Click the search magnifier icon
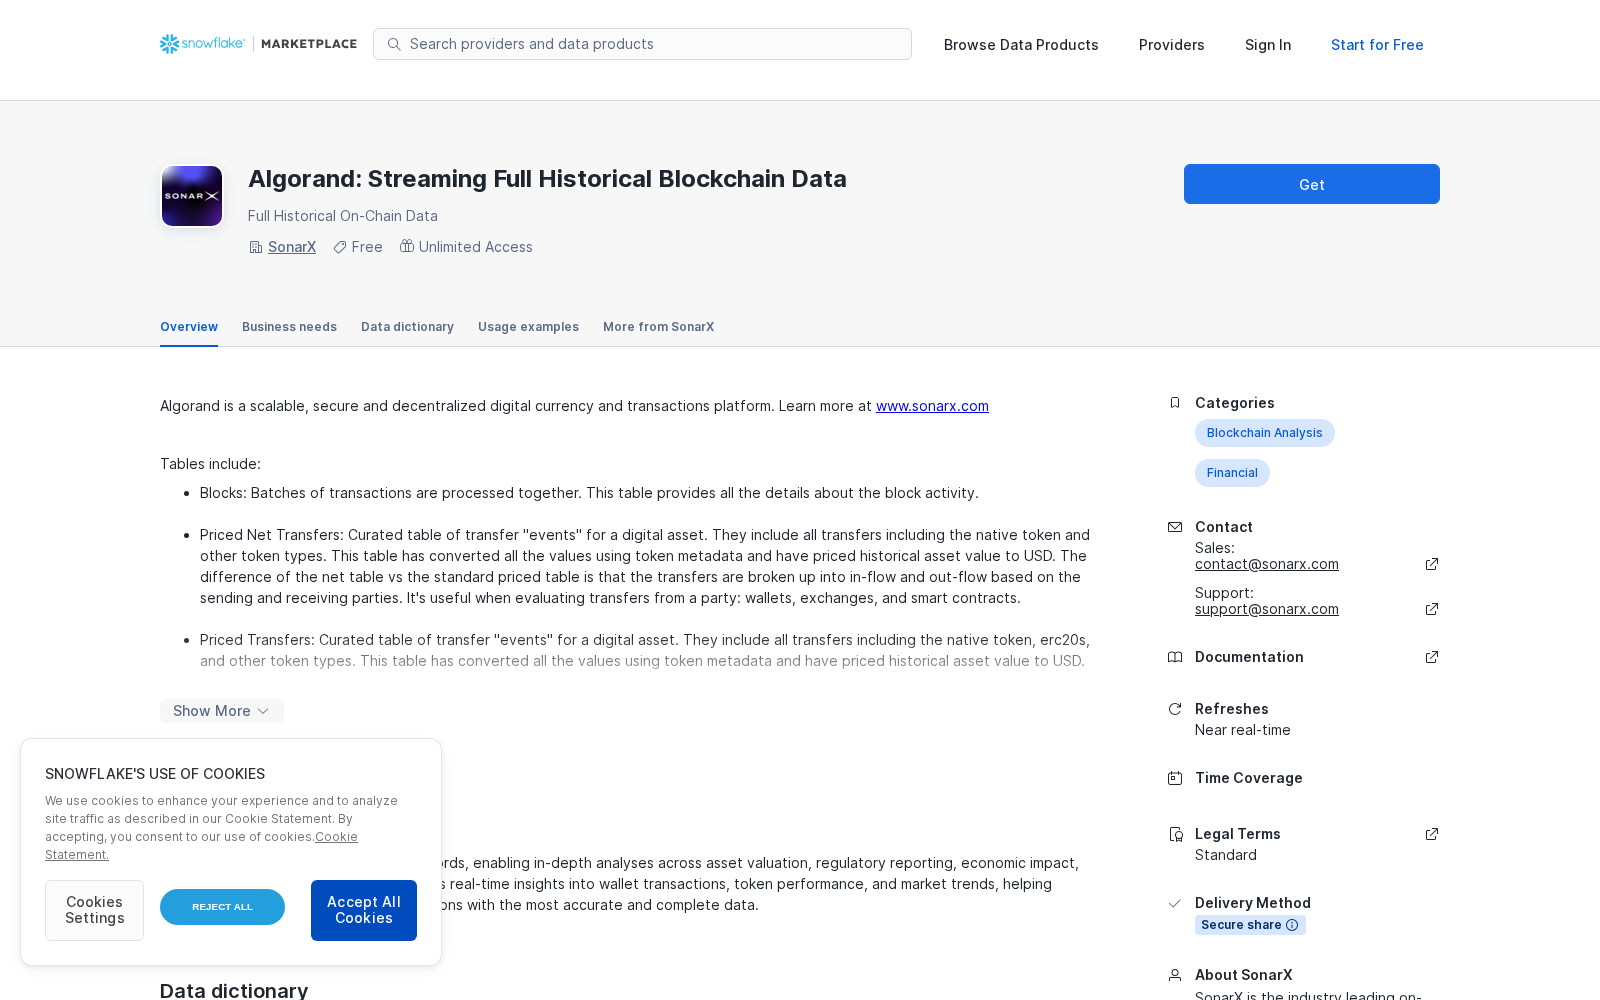This screenshot has width=1600, height=1000. (x=394, y=44)
